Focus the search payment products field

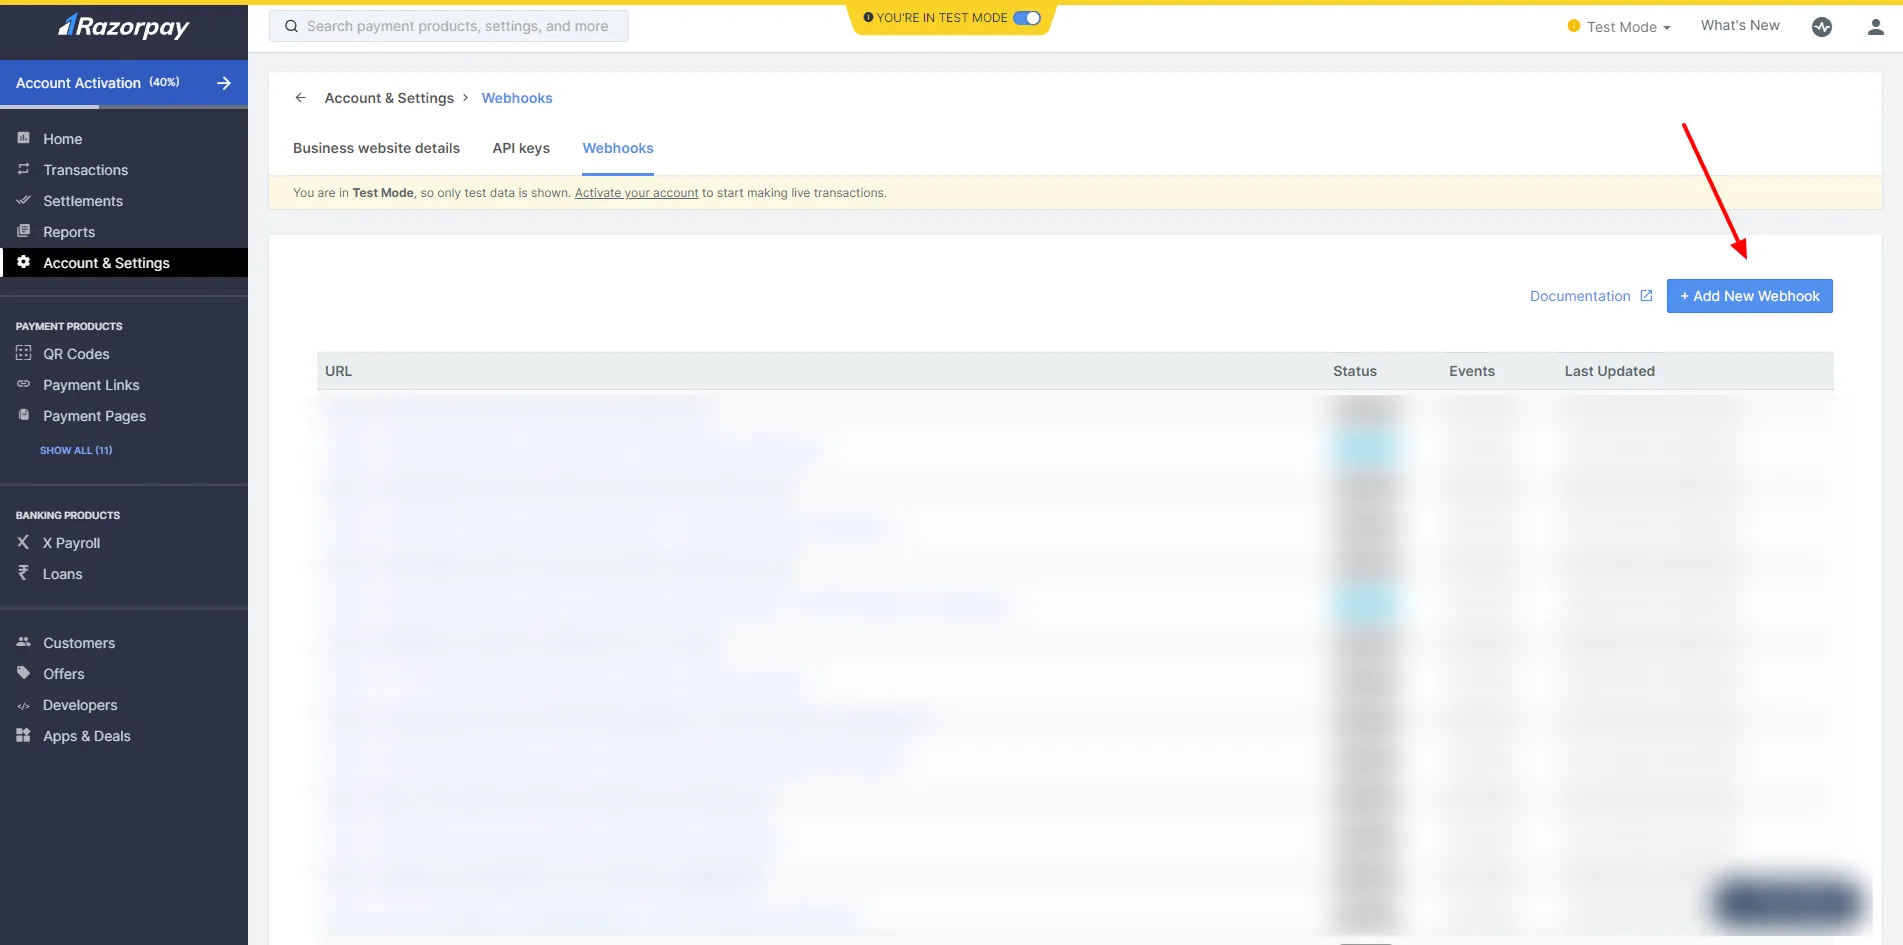[x=449, y=26]
